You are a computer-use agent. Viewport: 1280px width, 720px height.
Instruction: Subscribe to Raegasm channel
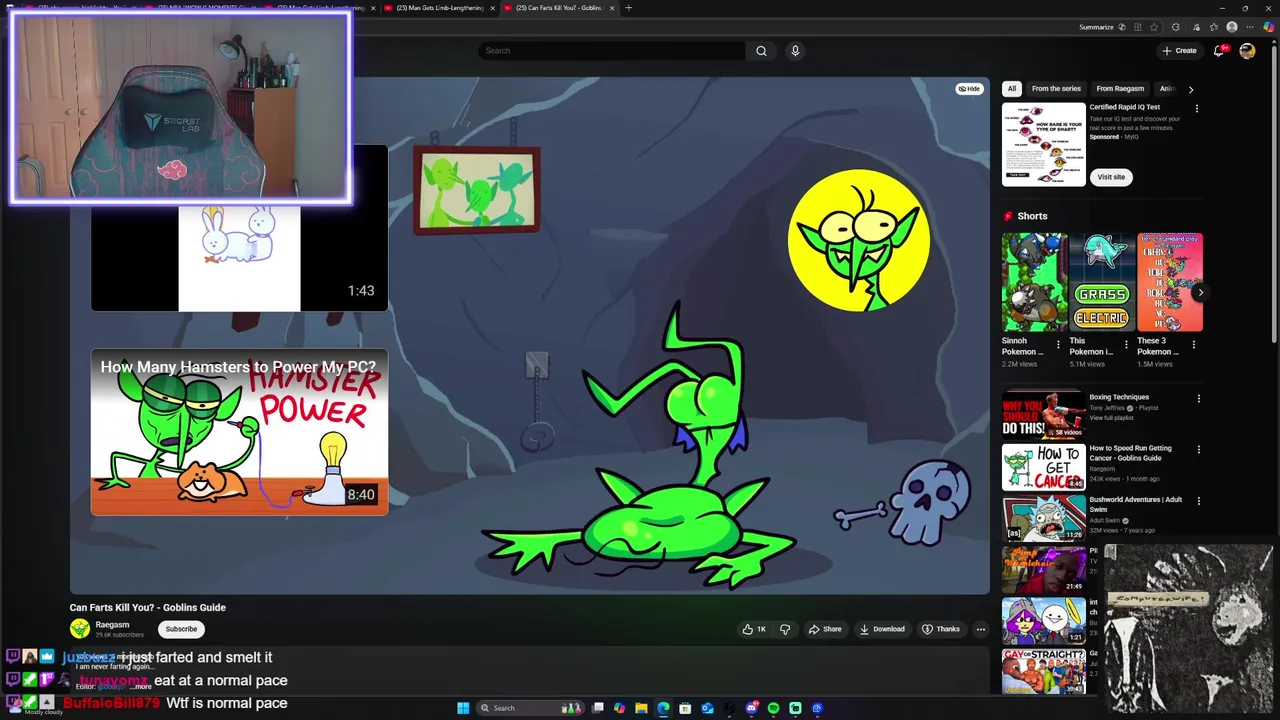[181, 629]
